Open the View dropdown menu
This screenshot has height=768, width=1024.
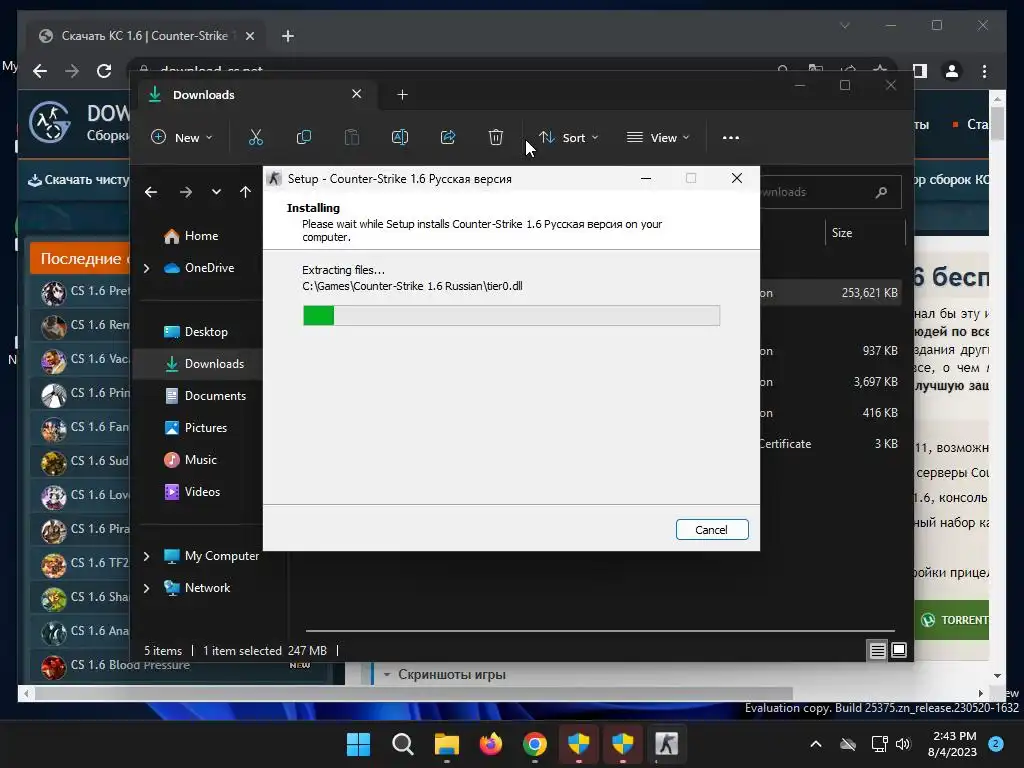pyautogui.click(x=658, y=138)
